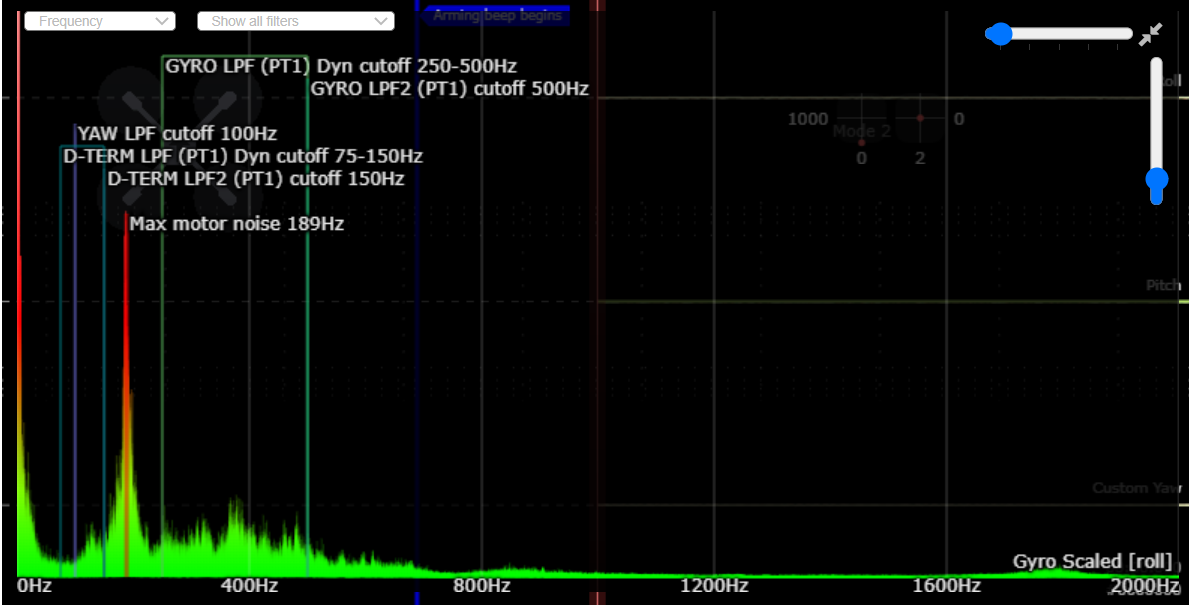Select the GYRO LPF2 cutoff 500Hz label
The image size is (1189, 605).
tap(449, 88)
